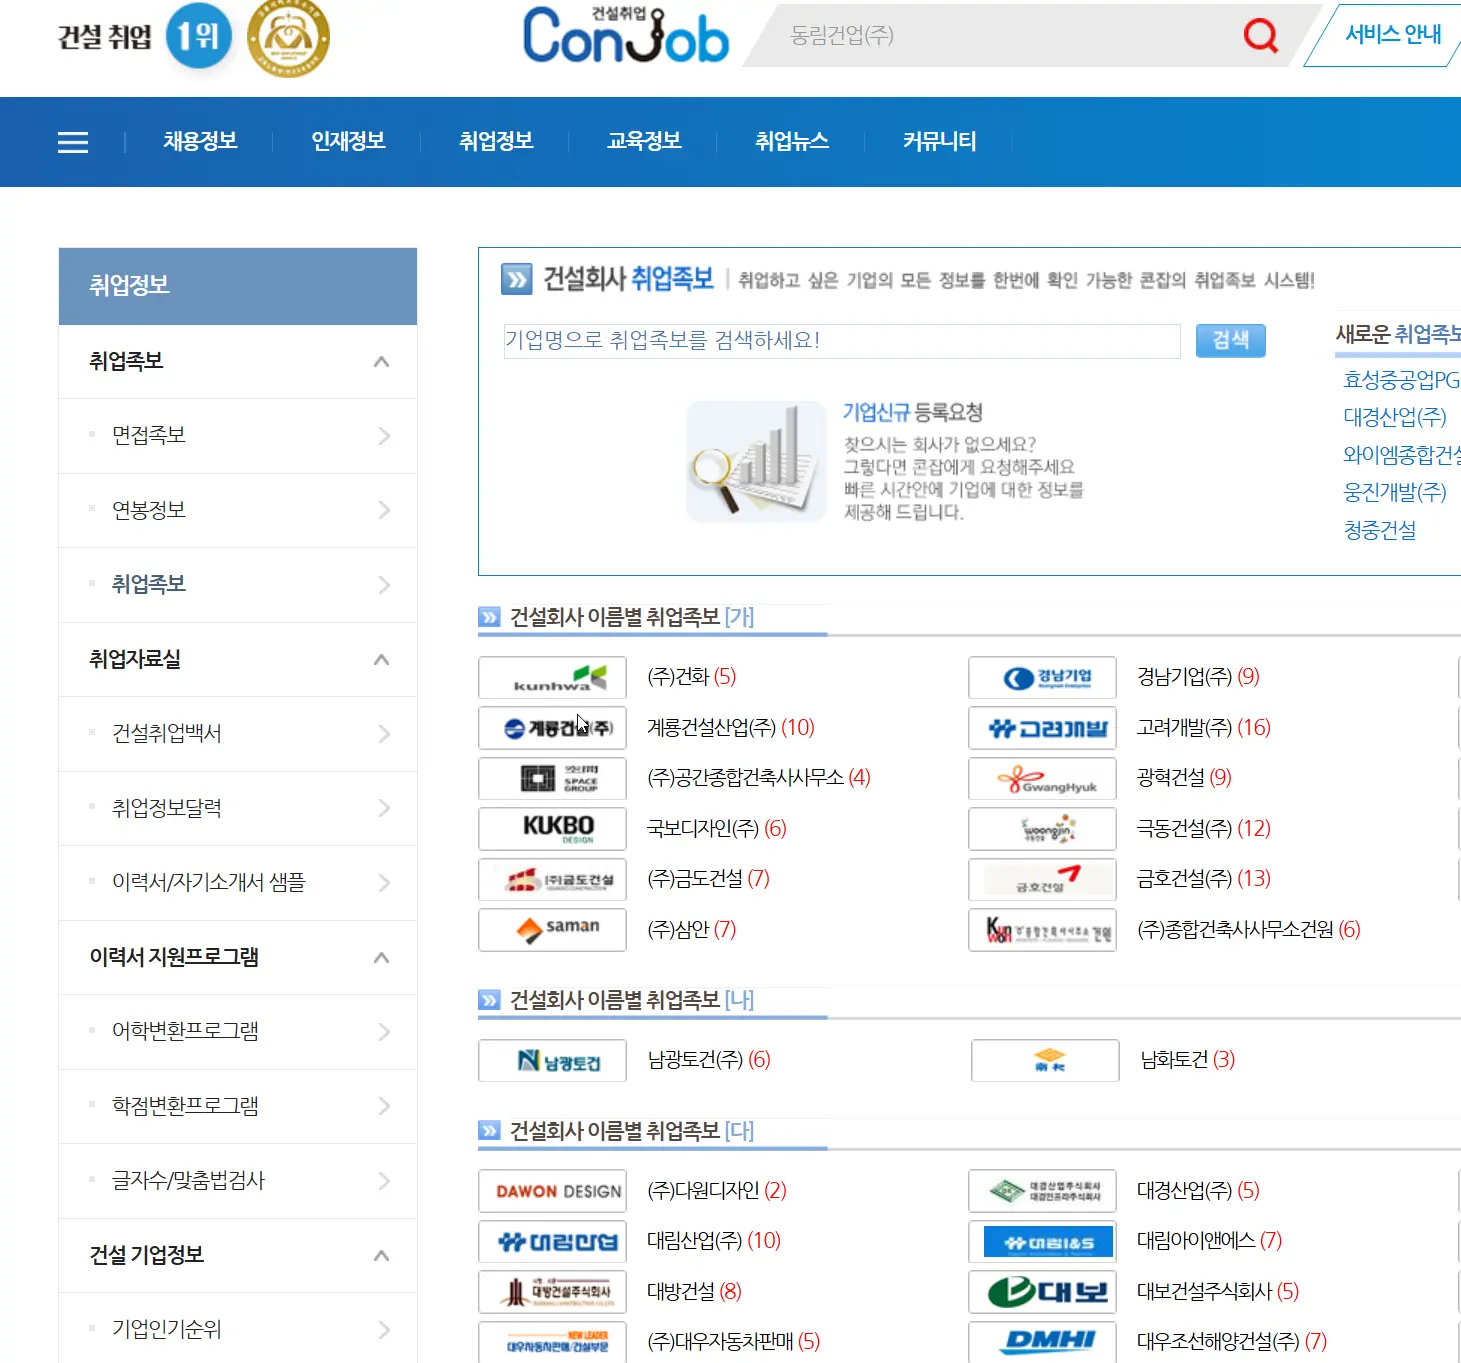
Task: Open the 대림산업(주) (10) link
Action: (713, 1241)
